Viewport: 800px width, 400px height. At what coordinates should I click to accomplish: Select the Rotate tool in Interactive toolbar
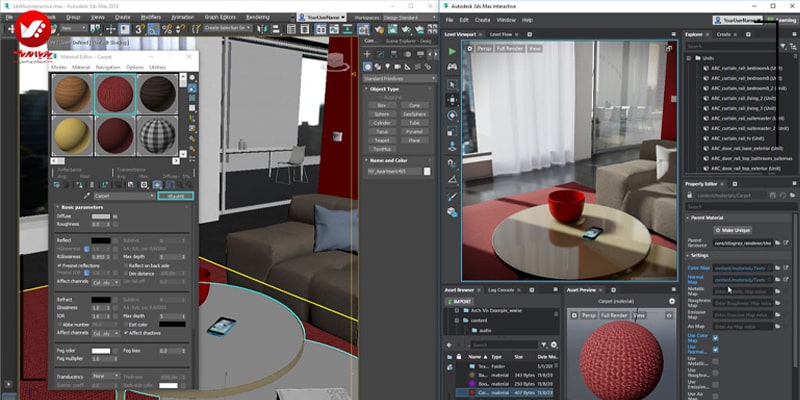point(452,116)
